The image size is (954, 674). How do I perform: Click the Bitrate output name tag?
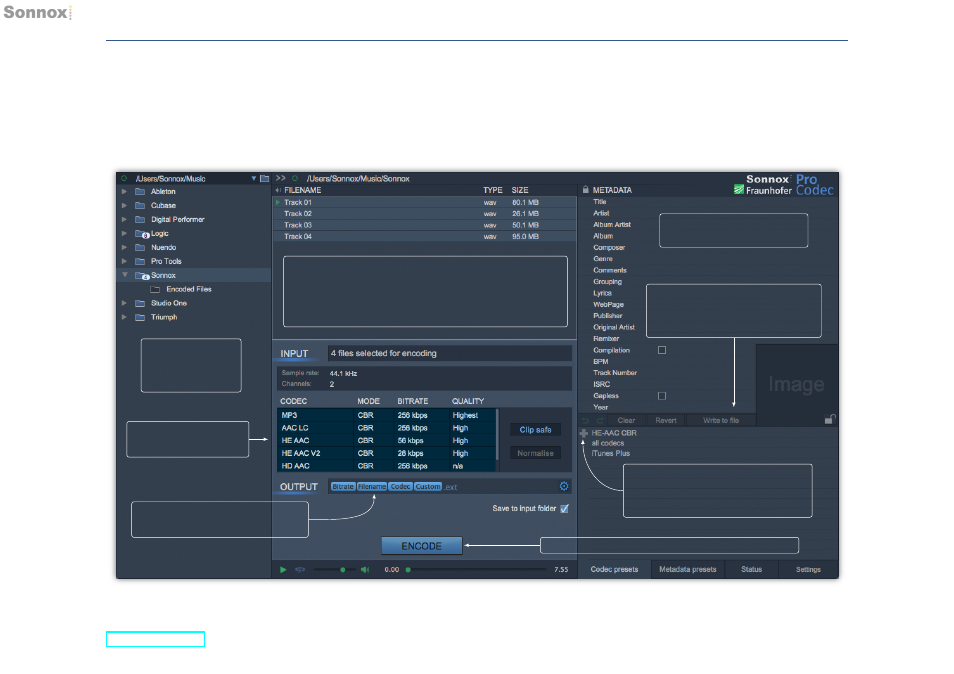pos(343,487)
